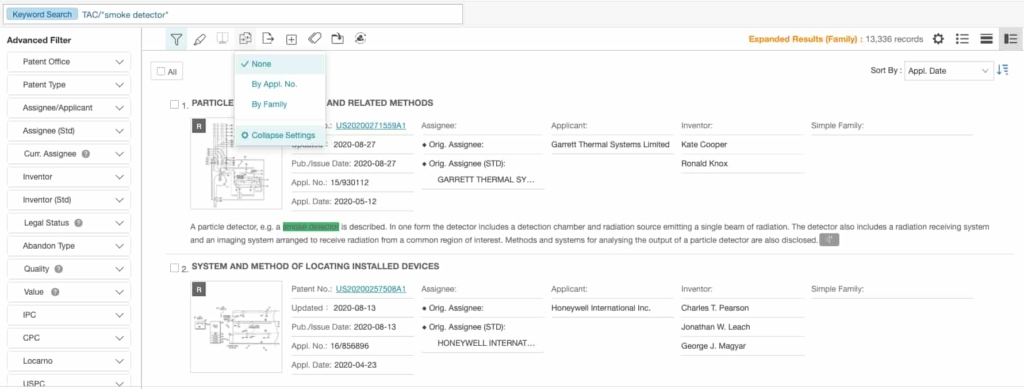Expand the Legal Status filter
1024x389 pixels.
pyautogui.click(x=69, y=223)
